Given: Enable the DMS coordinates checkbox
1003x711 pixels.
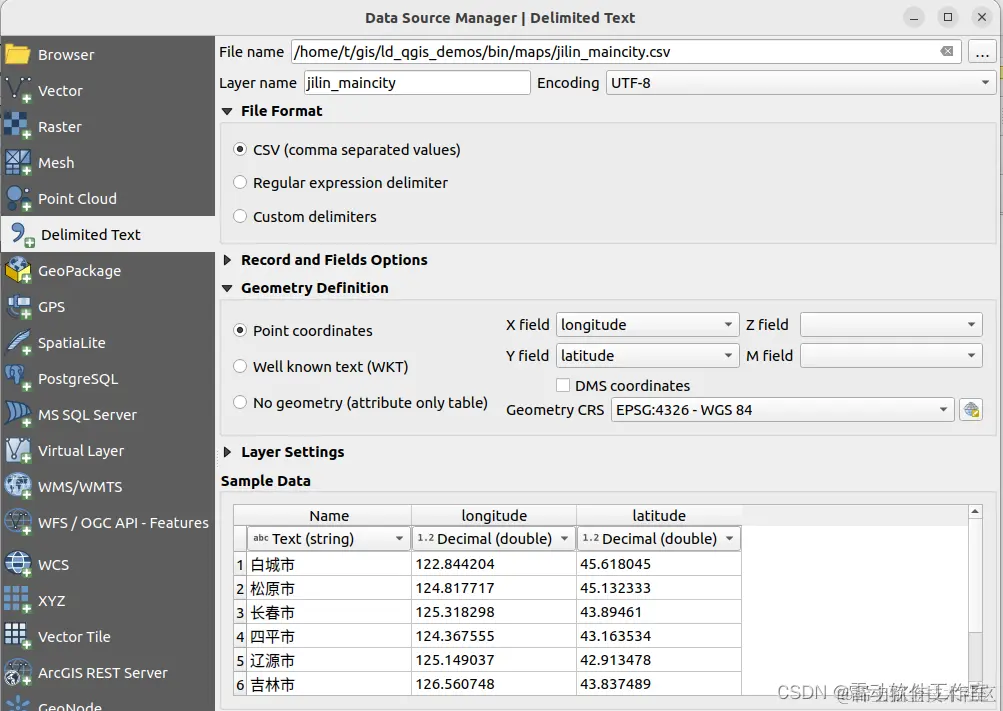Looking at the screenshot, I should pos(563,385).
